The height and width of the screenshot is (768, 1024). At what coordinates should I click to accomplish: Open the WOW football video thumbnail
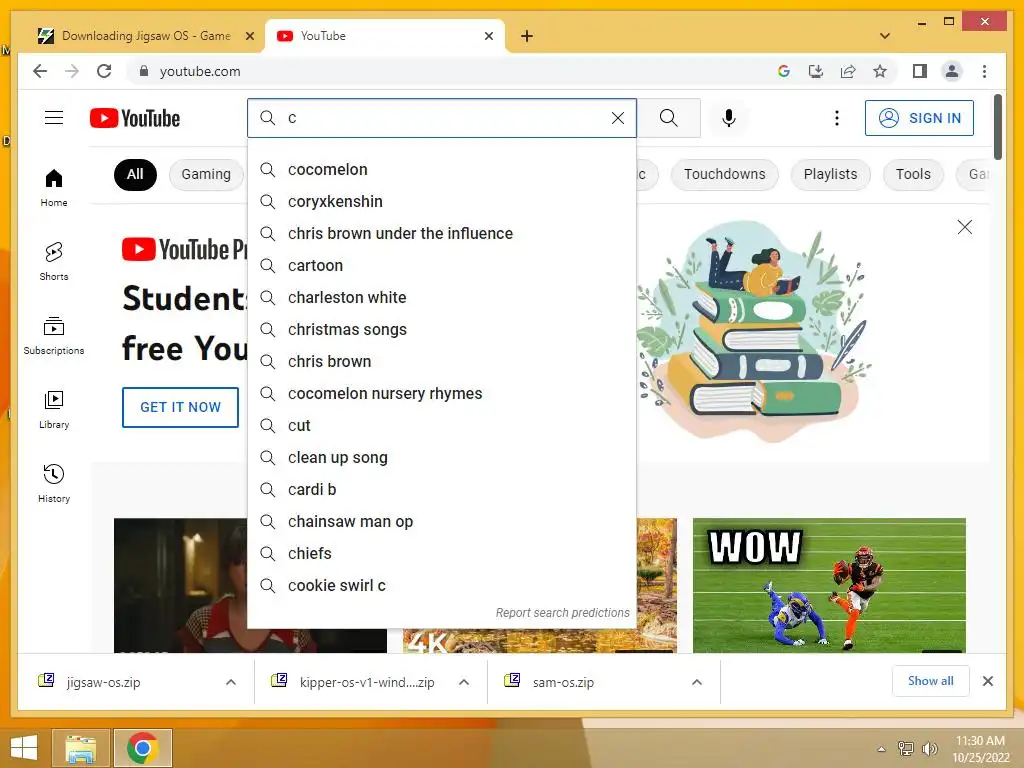[x=829, y=586]
